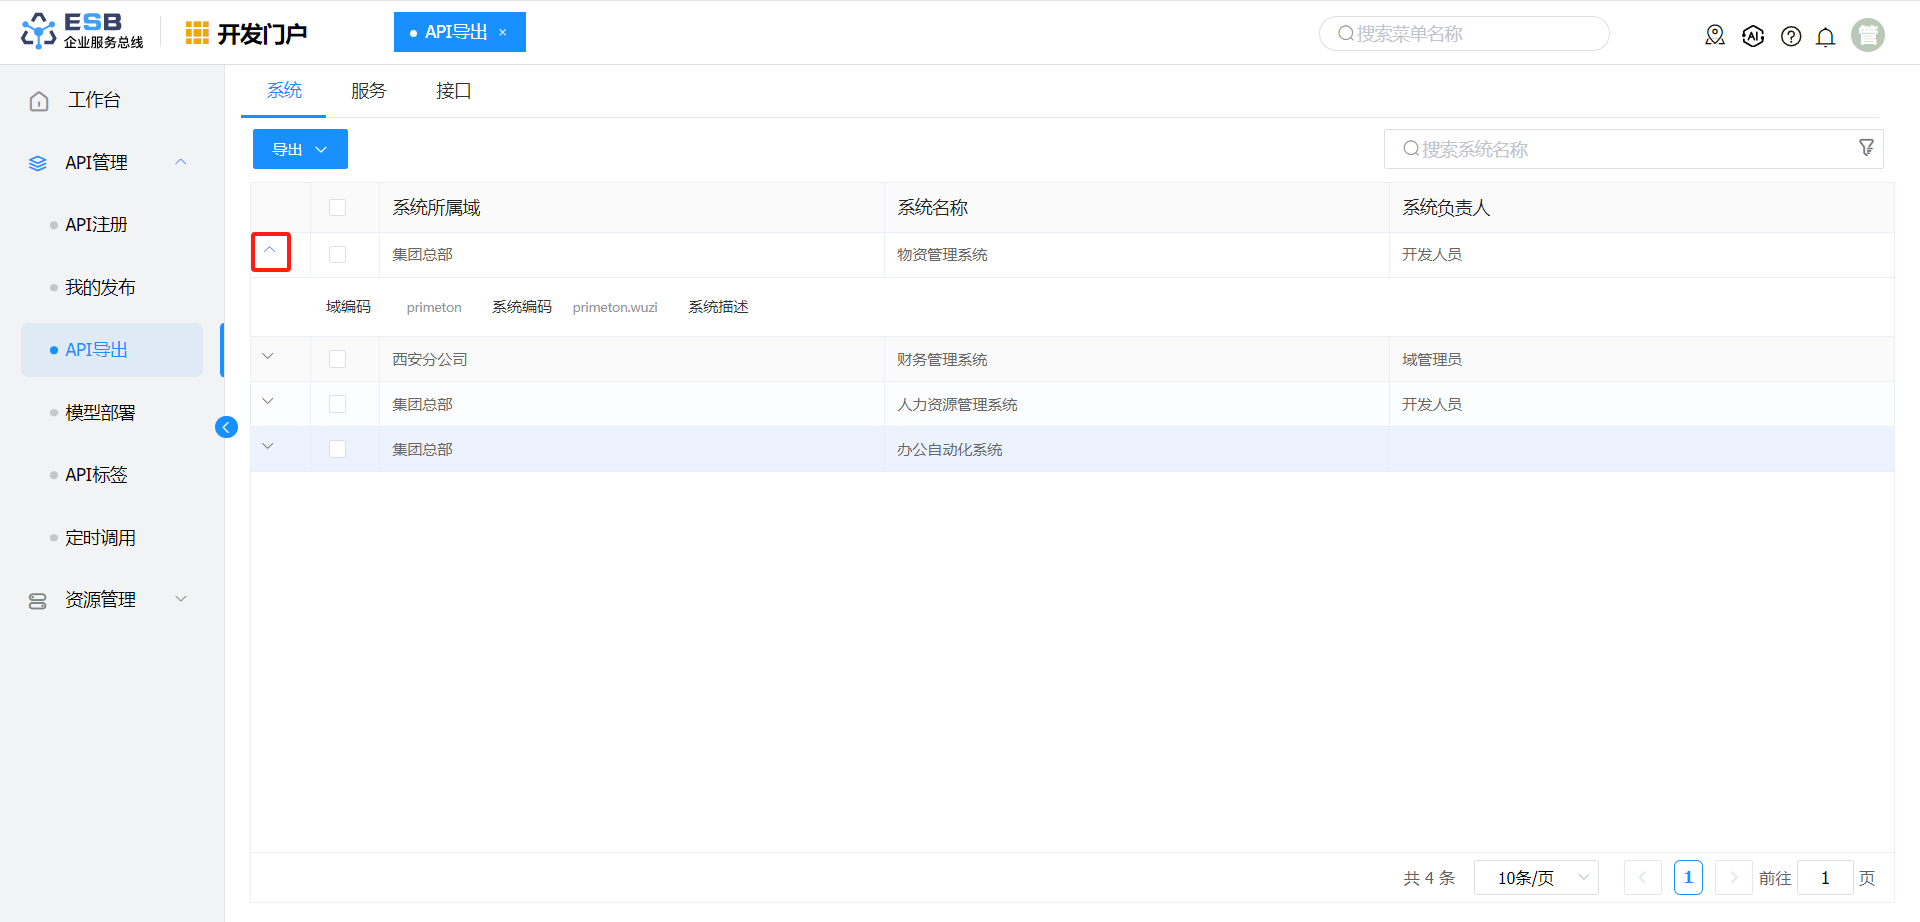The image size is (1920, 922).
Task: Toggle the select-all checkbox in table header
Action: point(338,208)
